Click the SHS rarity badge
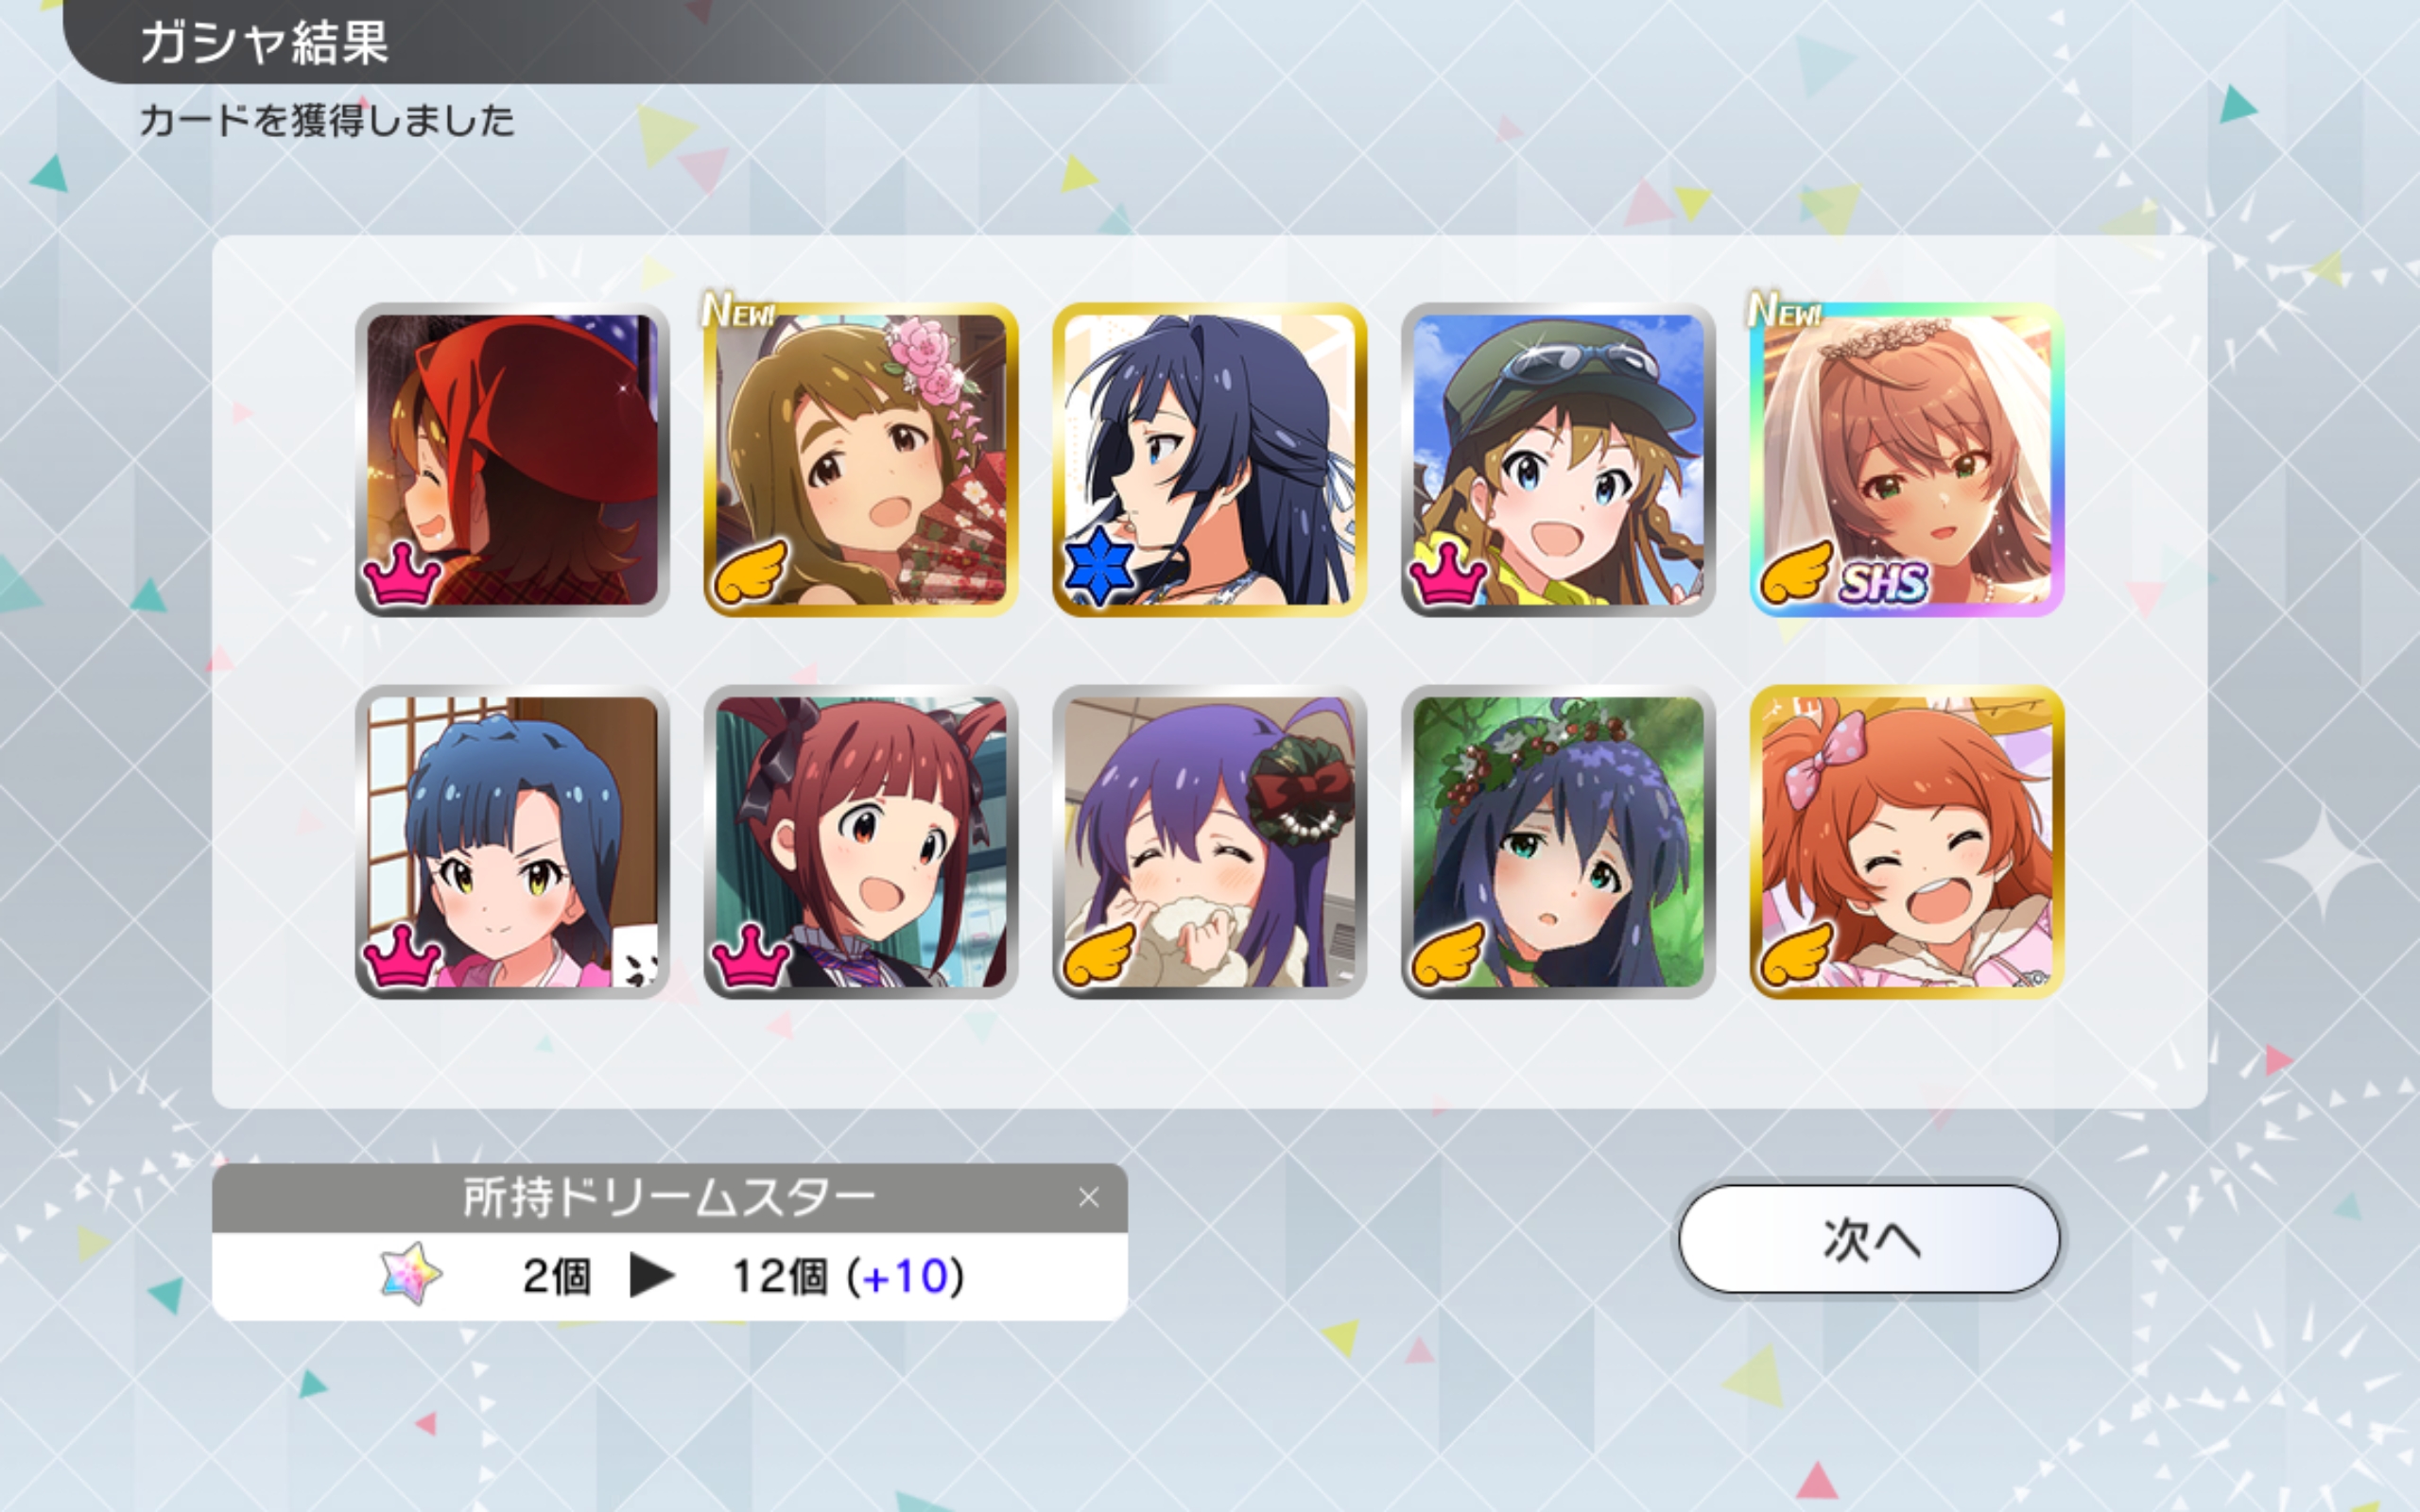The height and width of the screenshot is (1512, 2420). click(1885, 581)
